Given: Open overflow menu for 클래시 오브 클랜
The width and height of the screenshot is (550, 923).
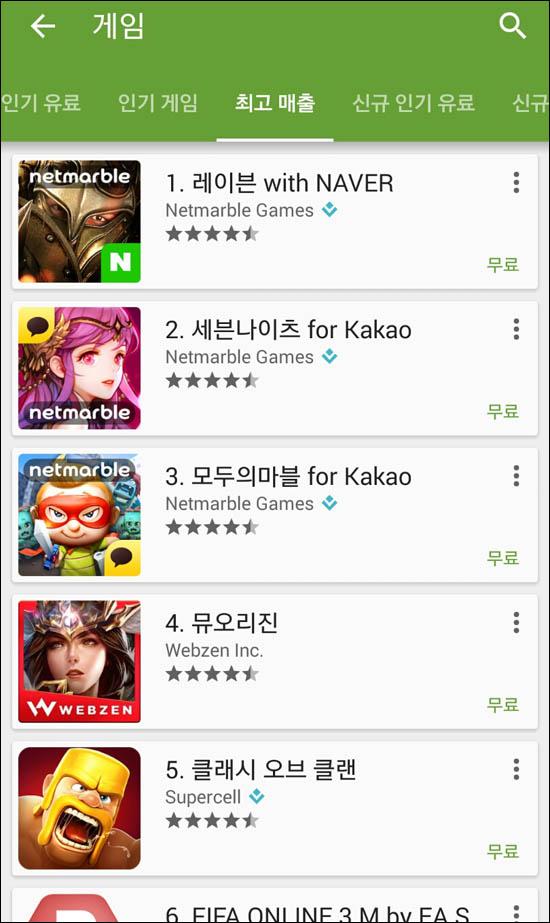Looking at the screenshot, I should [516, 769].
